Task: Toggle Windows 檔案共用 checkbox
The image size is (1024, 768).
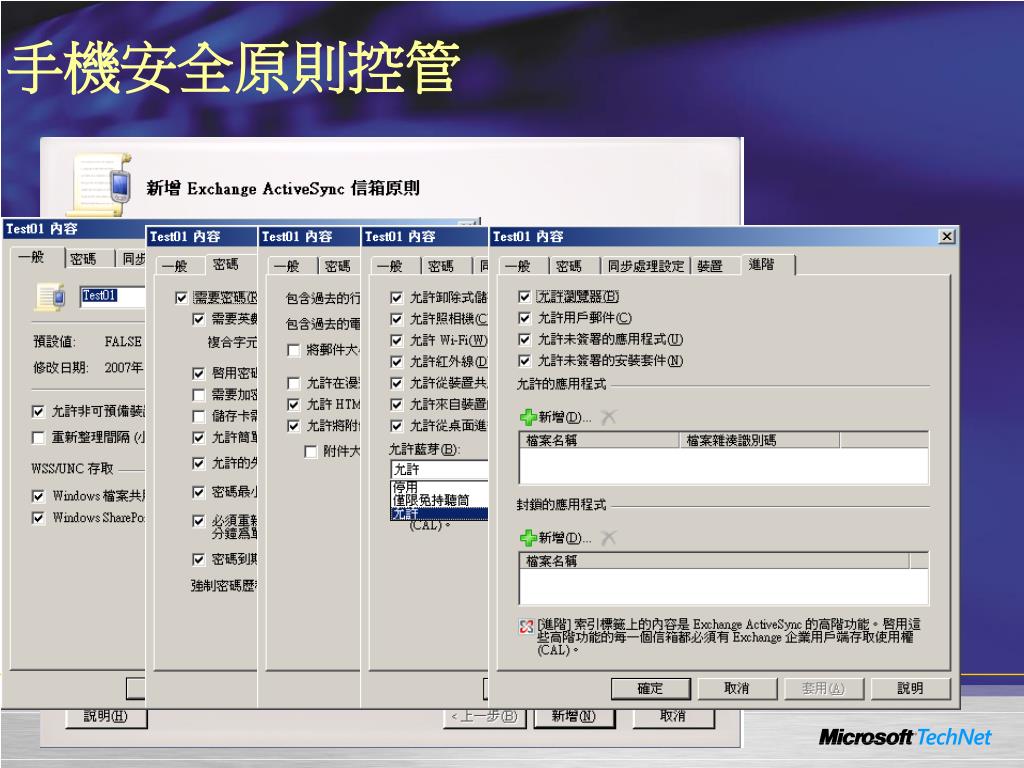Action: (38, 496)
